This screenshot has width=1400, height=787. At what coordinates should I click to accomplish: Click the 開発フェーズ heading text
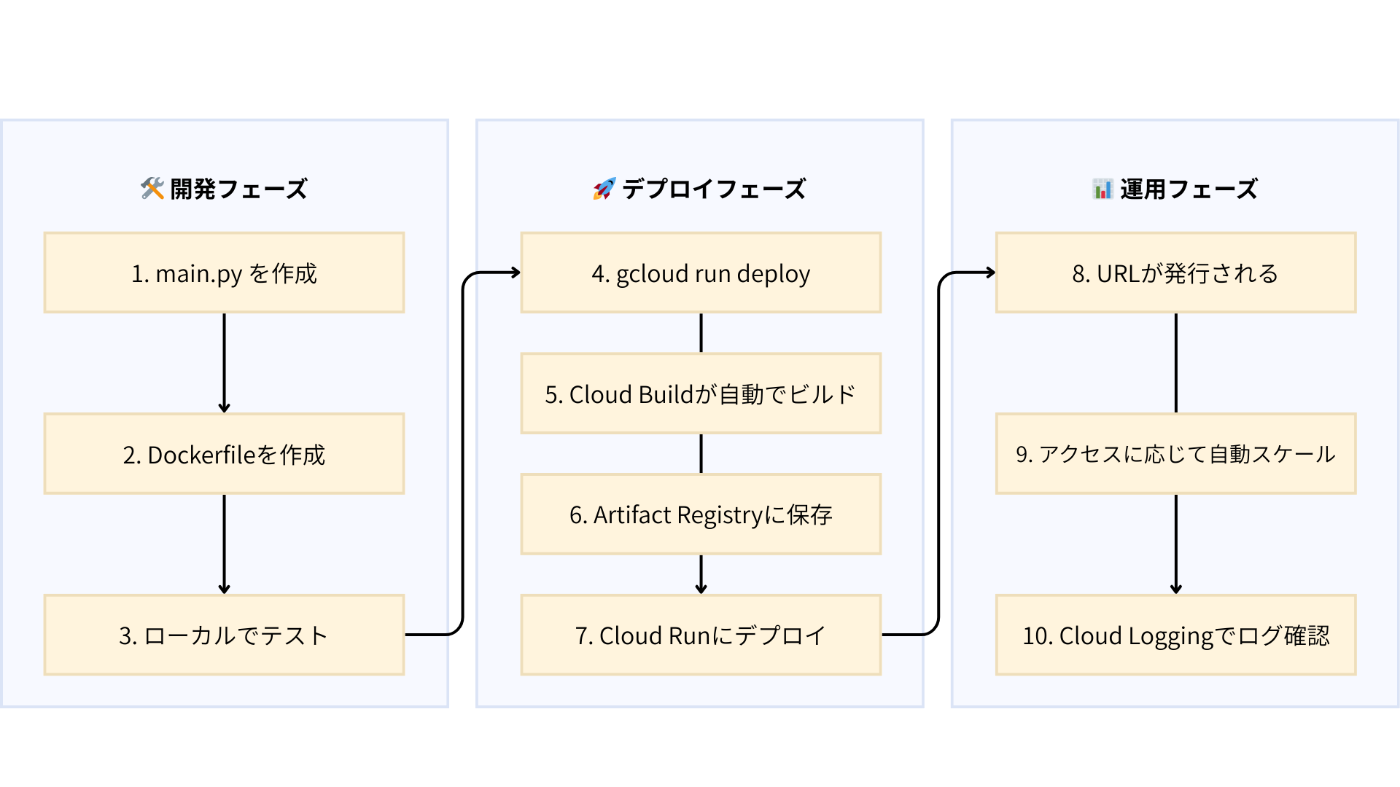point(239,189)
